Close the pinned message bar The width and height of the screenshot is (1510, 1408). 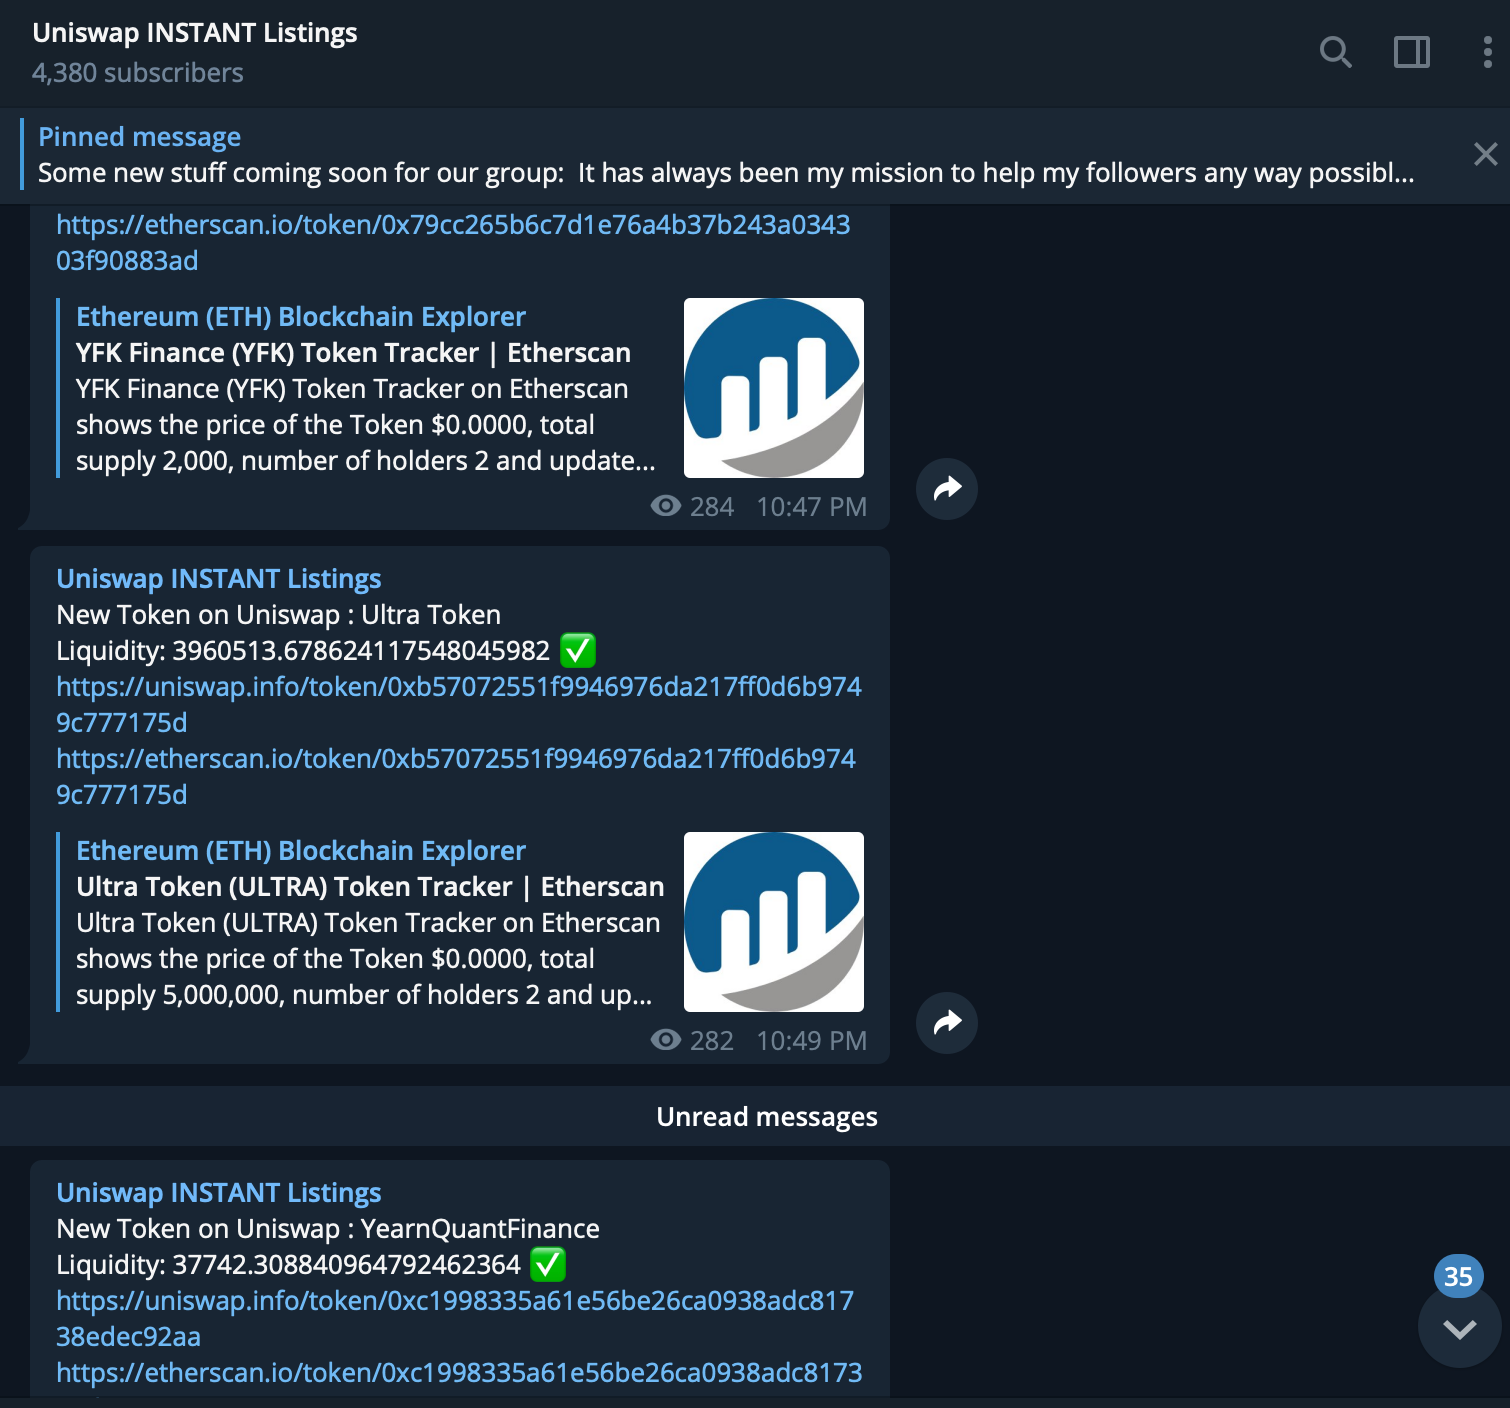(1485, 154)
